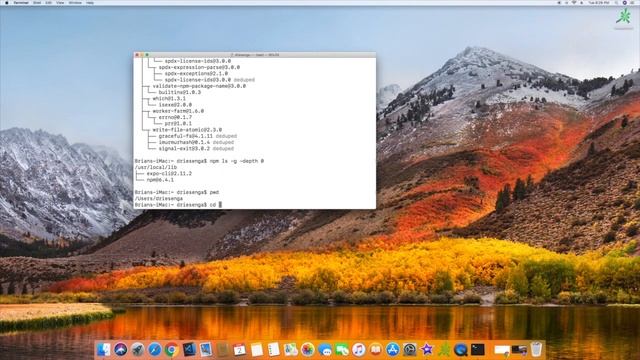Image resolution: width=640 pixels, height=360 pixels.
Task: Click worker-farm@1.6.0 tree entry
Action: pyautogui.click(x=178, y=111)
